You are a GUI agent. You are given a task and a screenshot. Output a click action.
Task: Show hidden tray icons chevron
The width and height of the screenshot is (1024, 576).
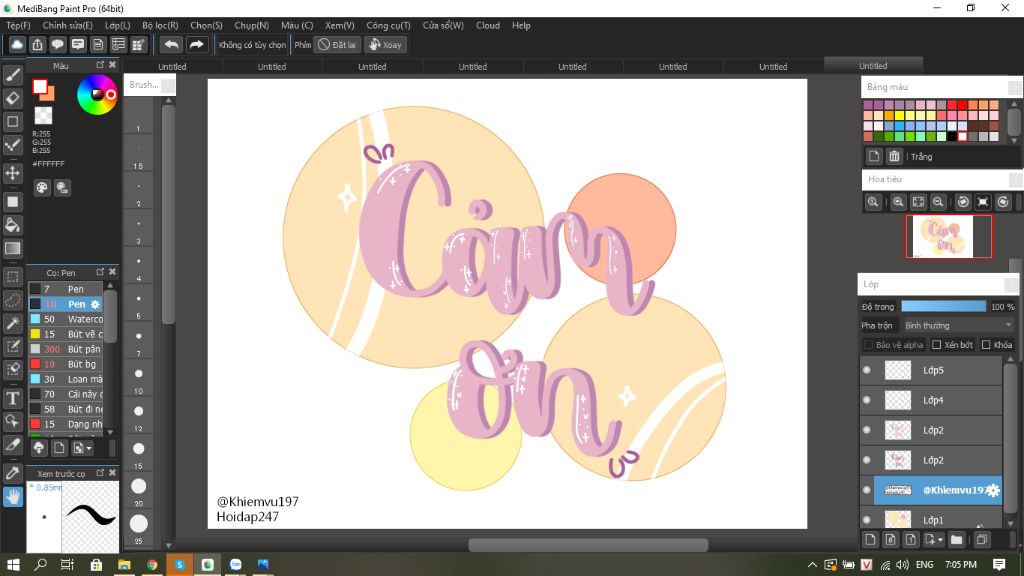(812, 565)
